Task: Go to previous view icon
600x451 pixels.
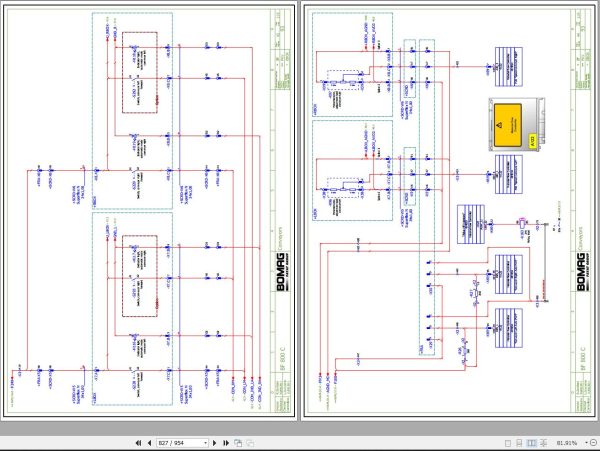Action: point(238,443)
